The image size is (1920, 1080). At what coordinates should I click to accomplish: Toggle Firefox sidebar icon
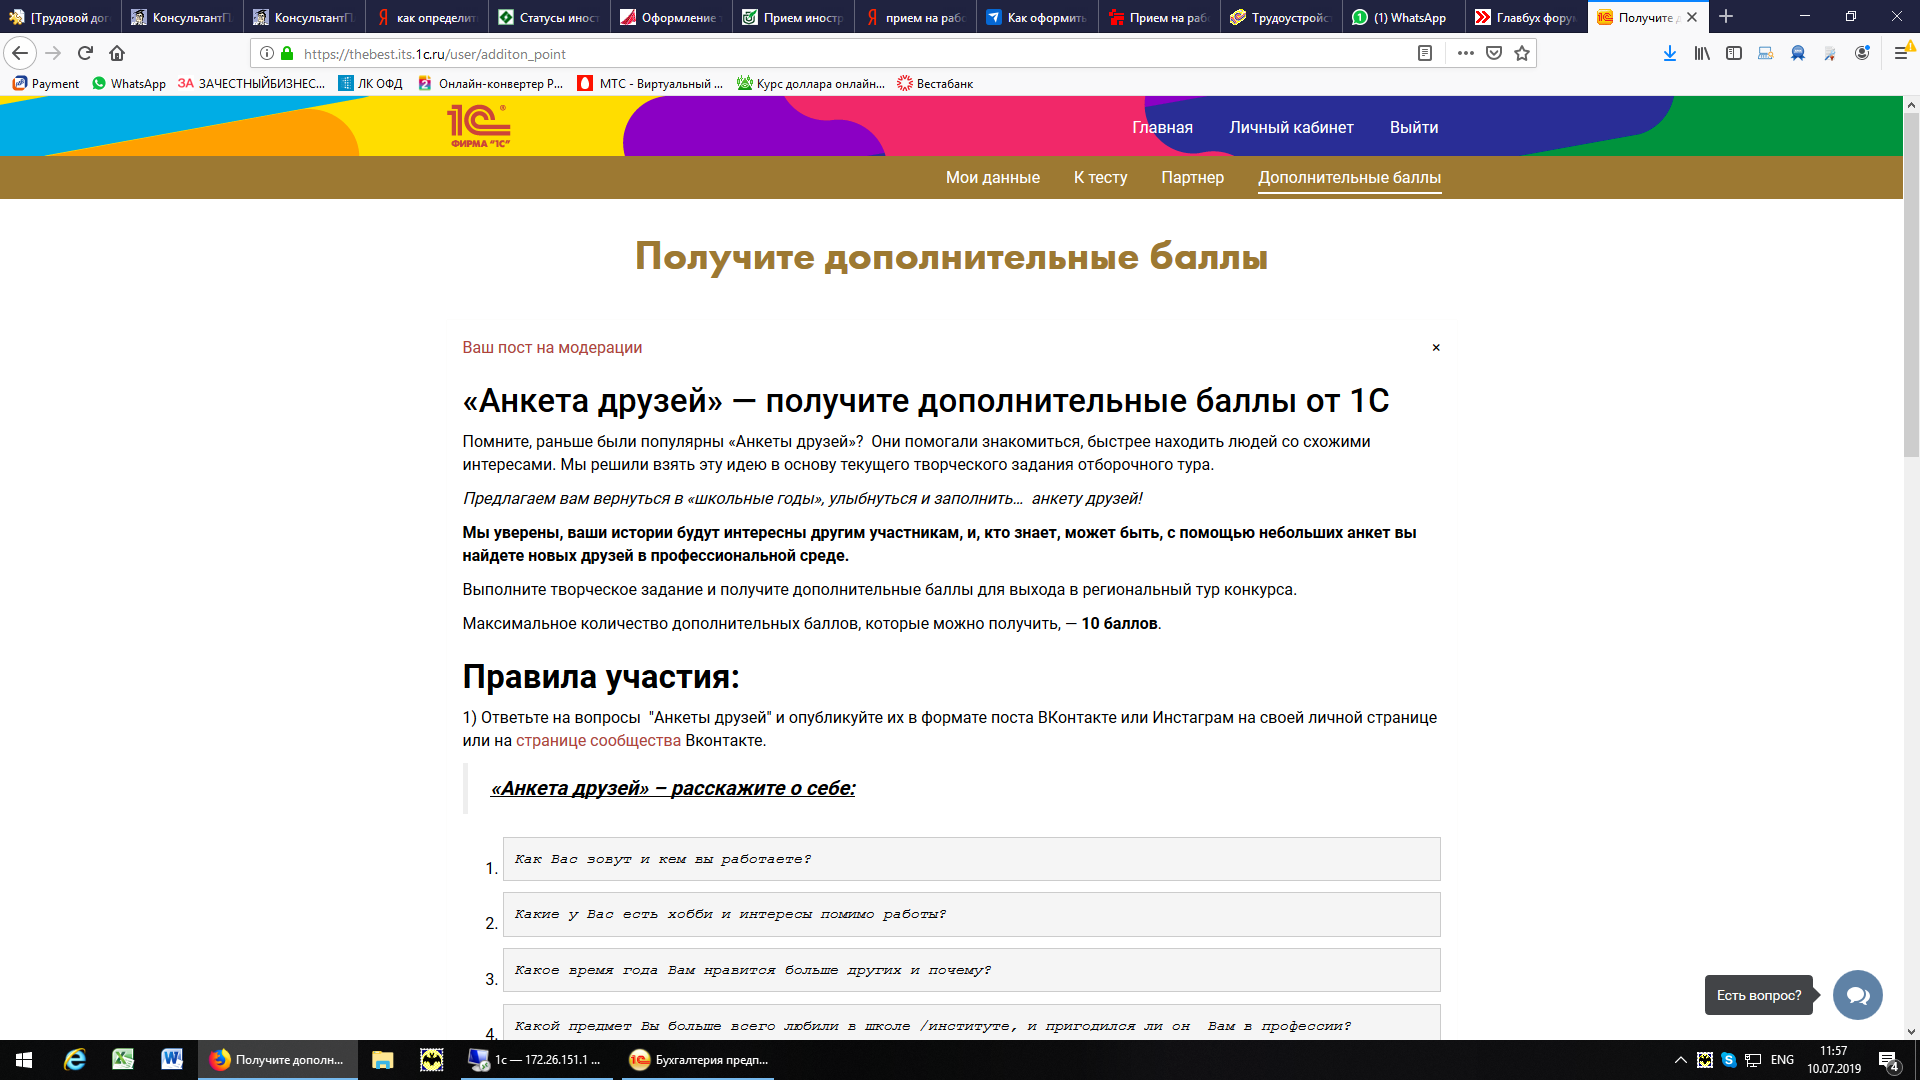1734,54
